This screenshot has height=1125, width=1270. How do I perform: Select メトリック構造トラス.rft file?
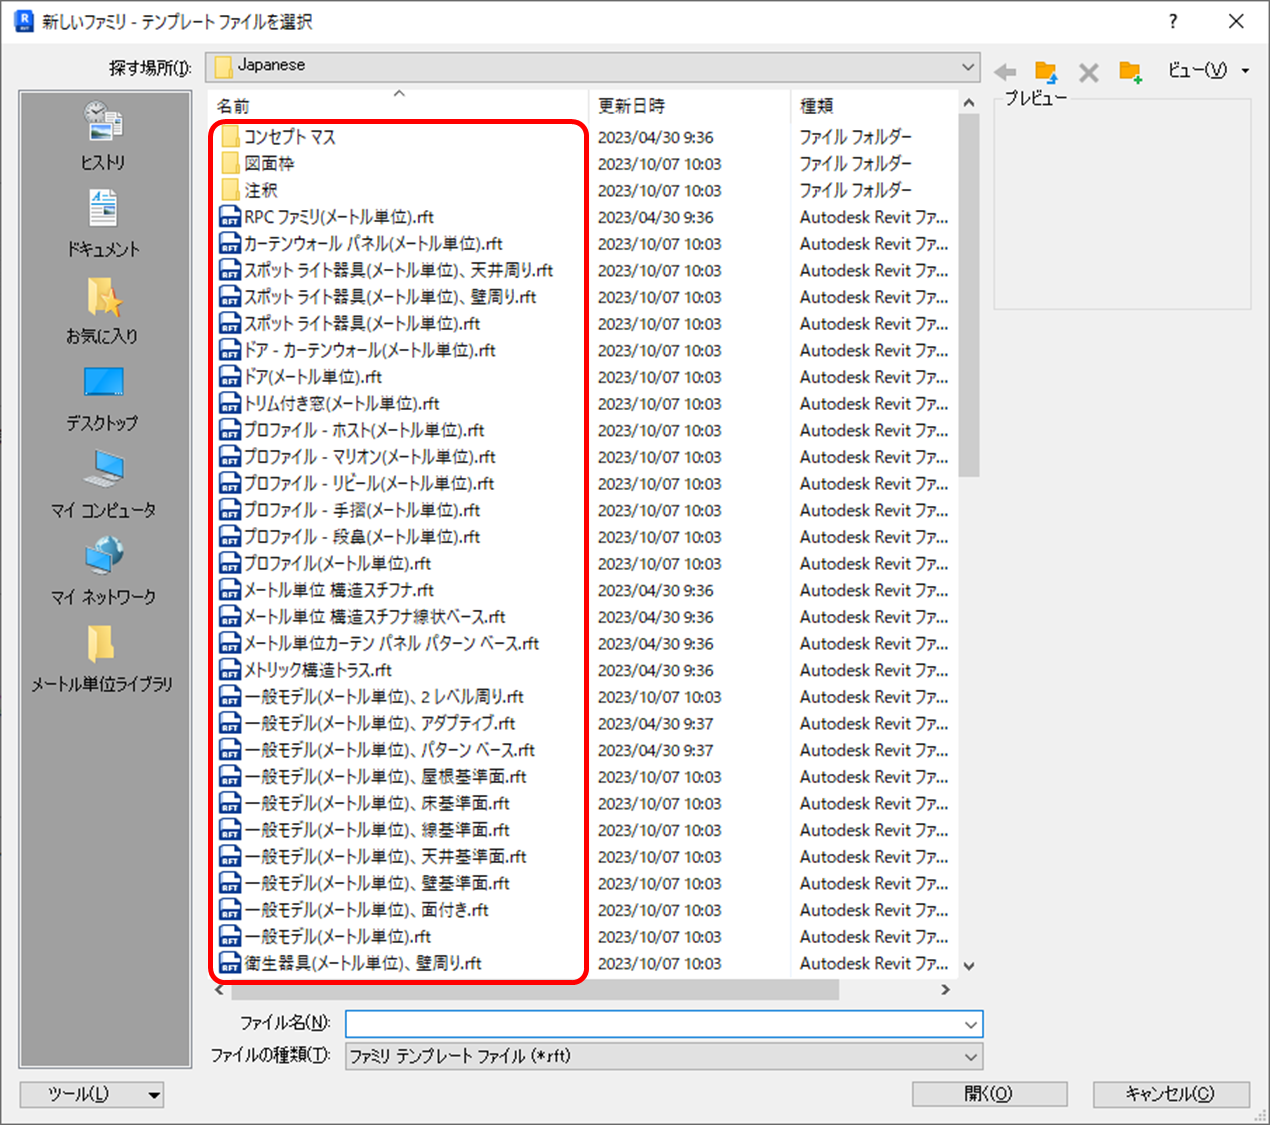306,670
